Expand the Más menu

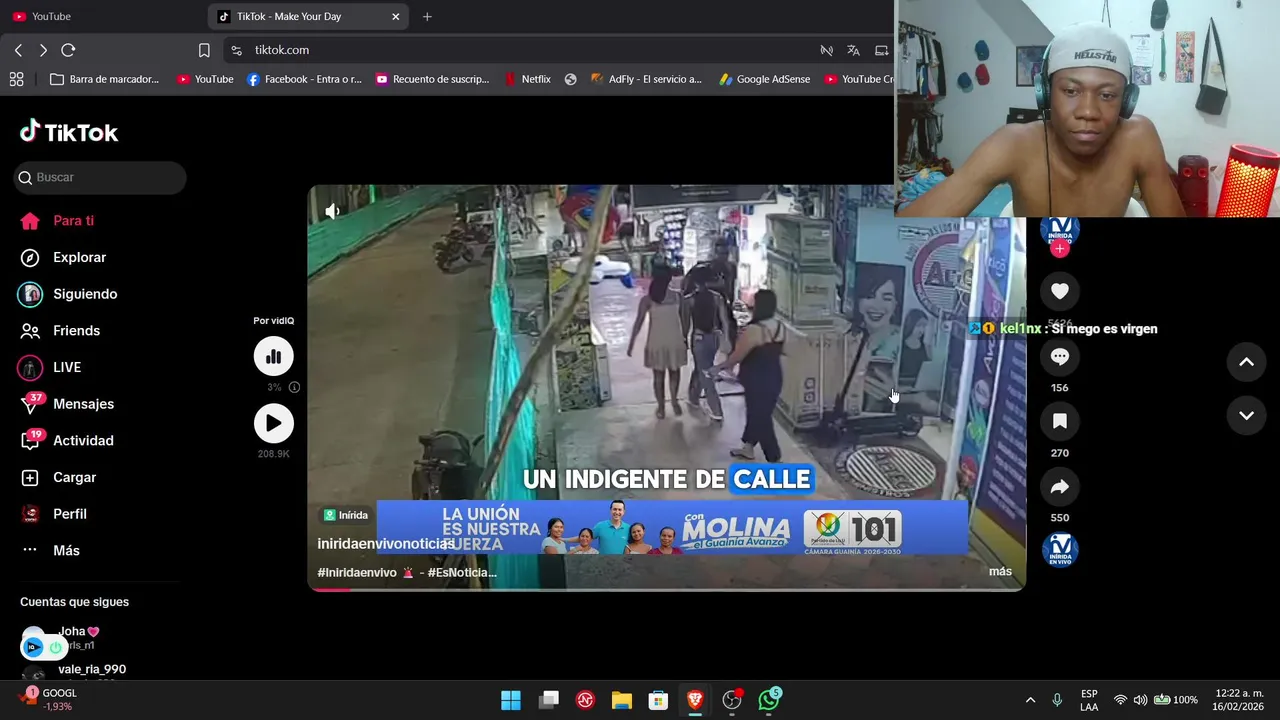(x=50, y=551)
